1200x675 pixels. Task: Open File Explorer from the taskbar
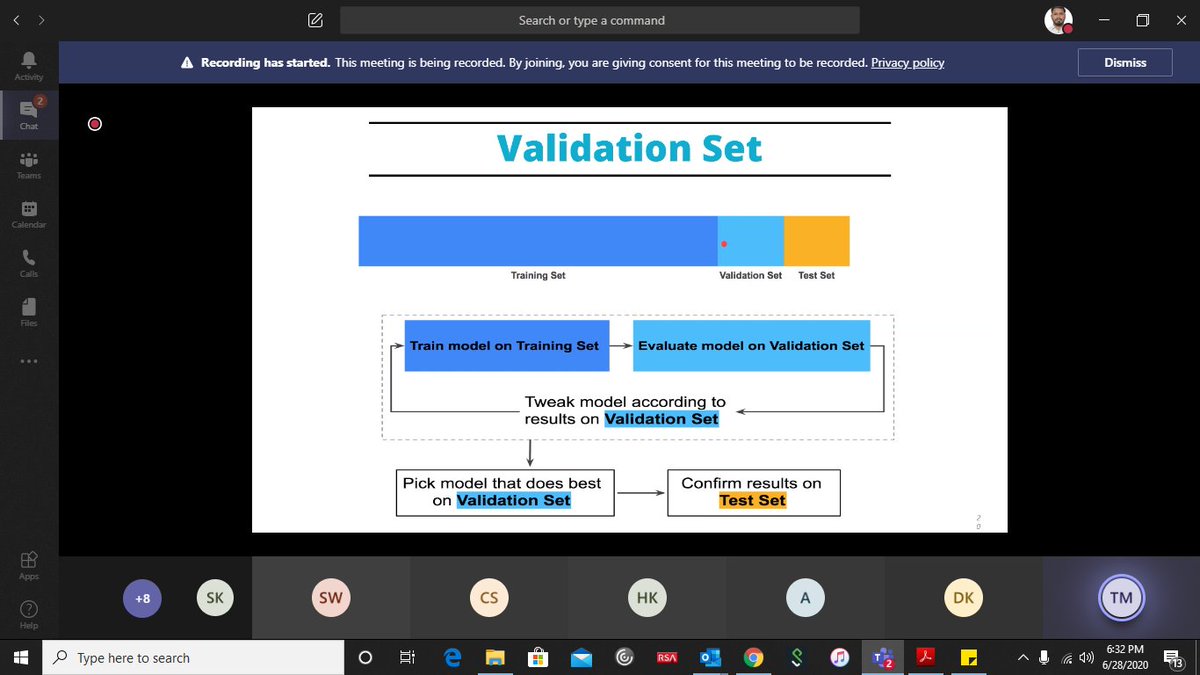[x=495, y=657]
